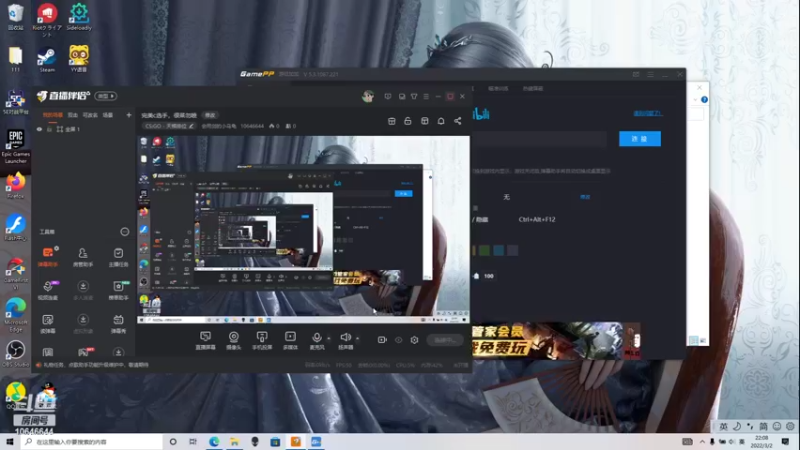Pick gray color swatch in GamePP window
The image size is (800, 450).
click(512, 250)
